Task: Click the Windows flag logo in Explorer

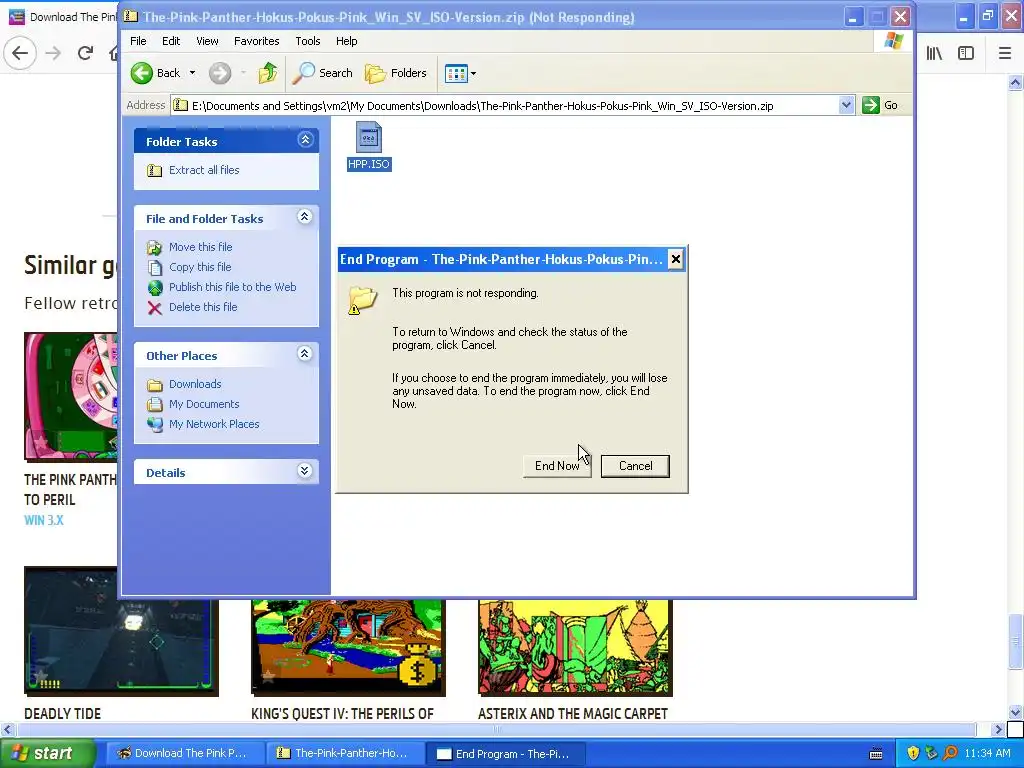Action: [893, 41]
